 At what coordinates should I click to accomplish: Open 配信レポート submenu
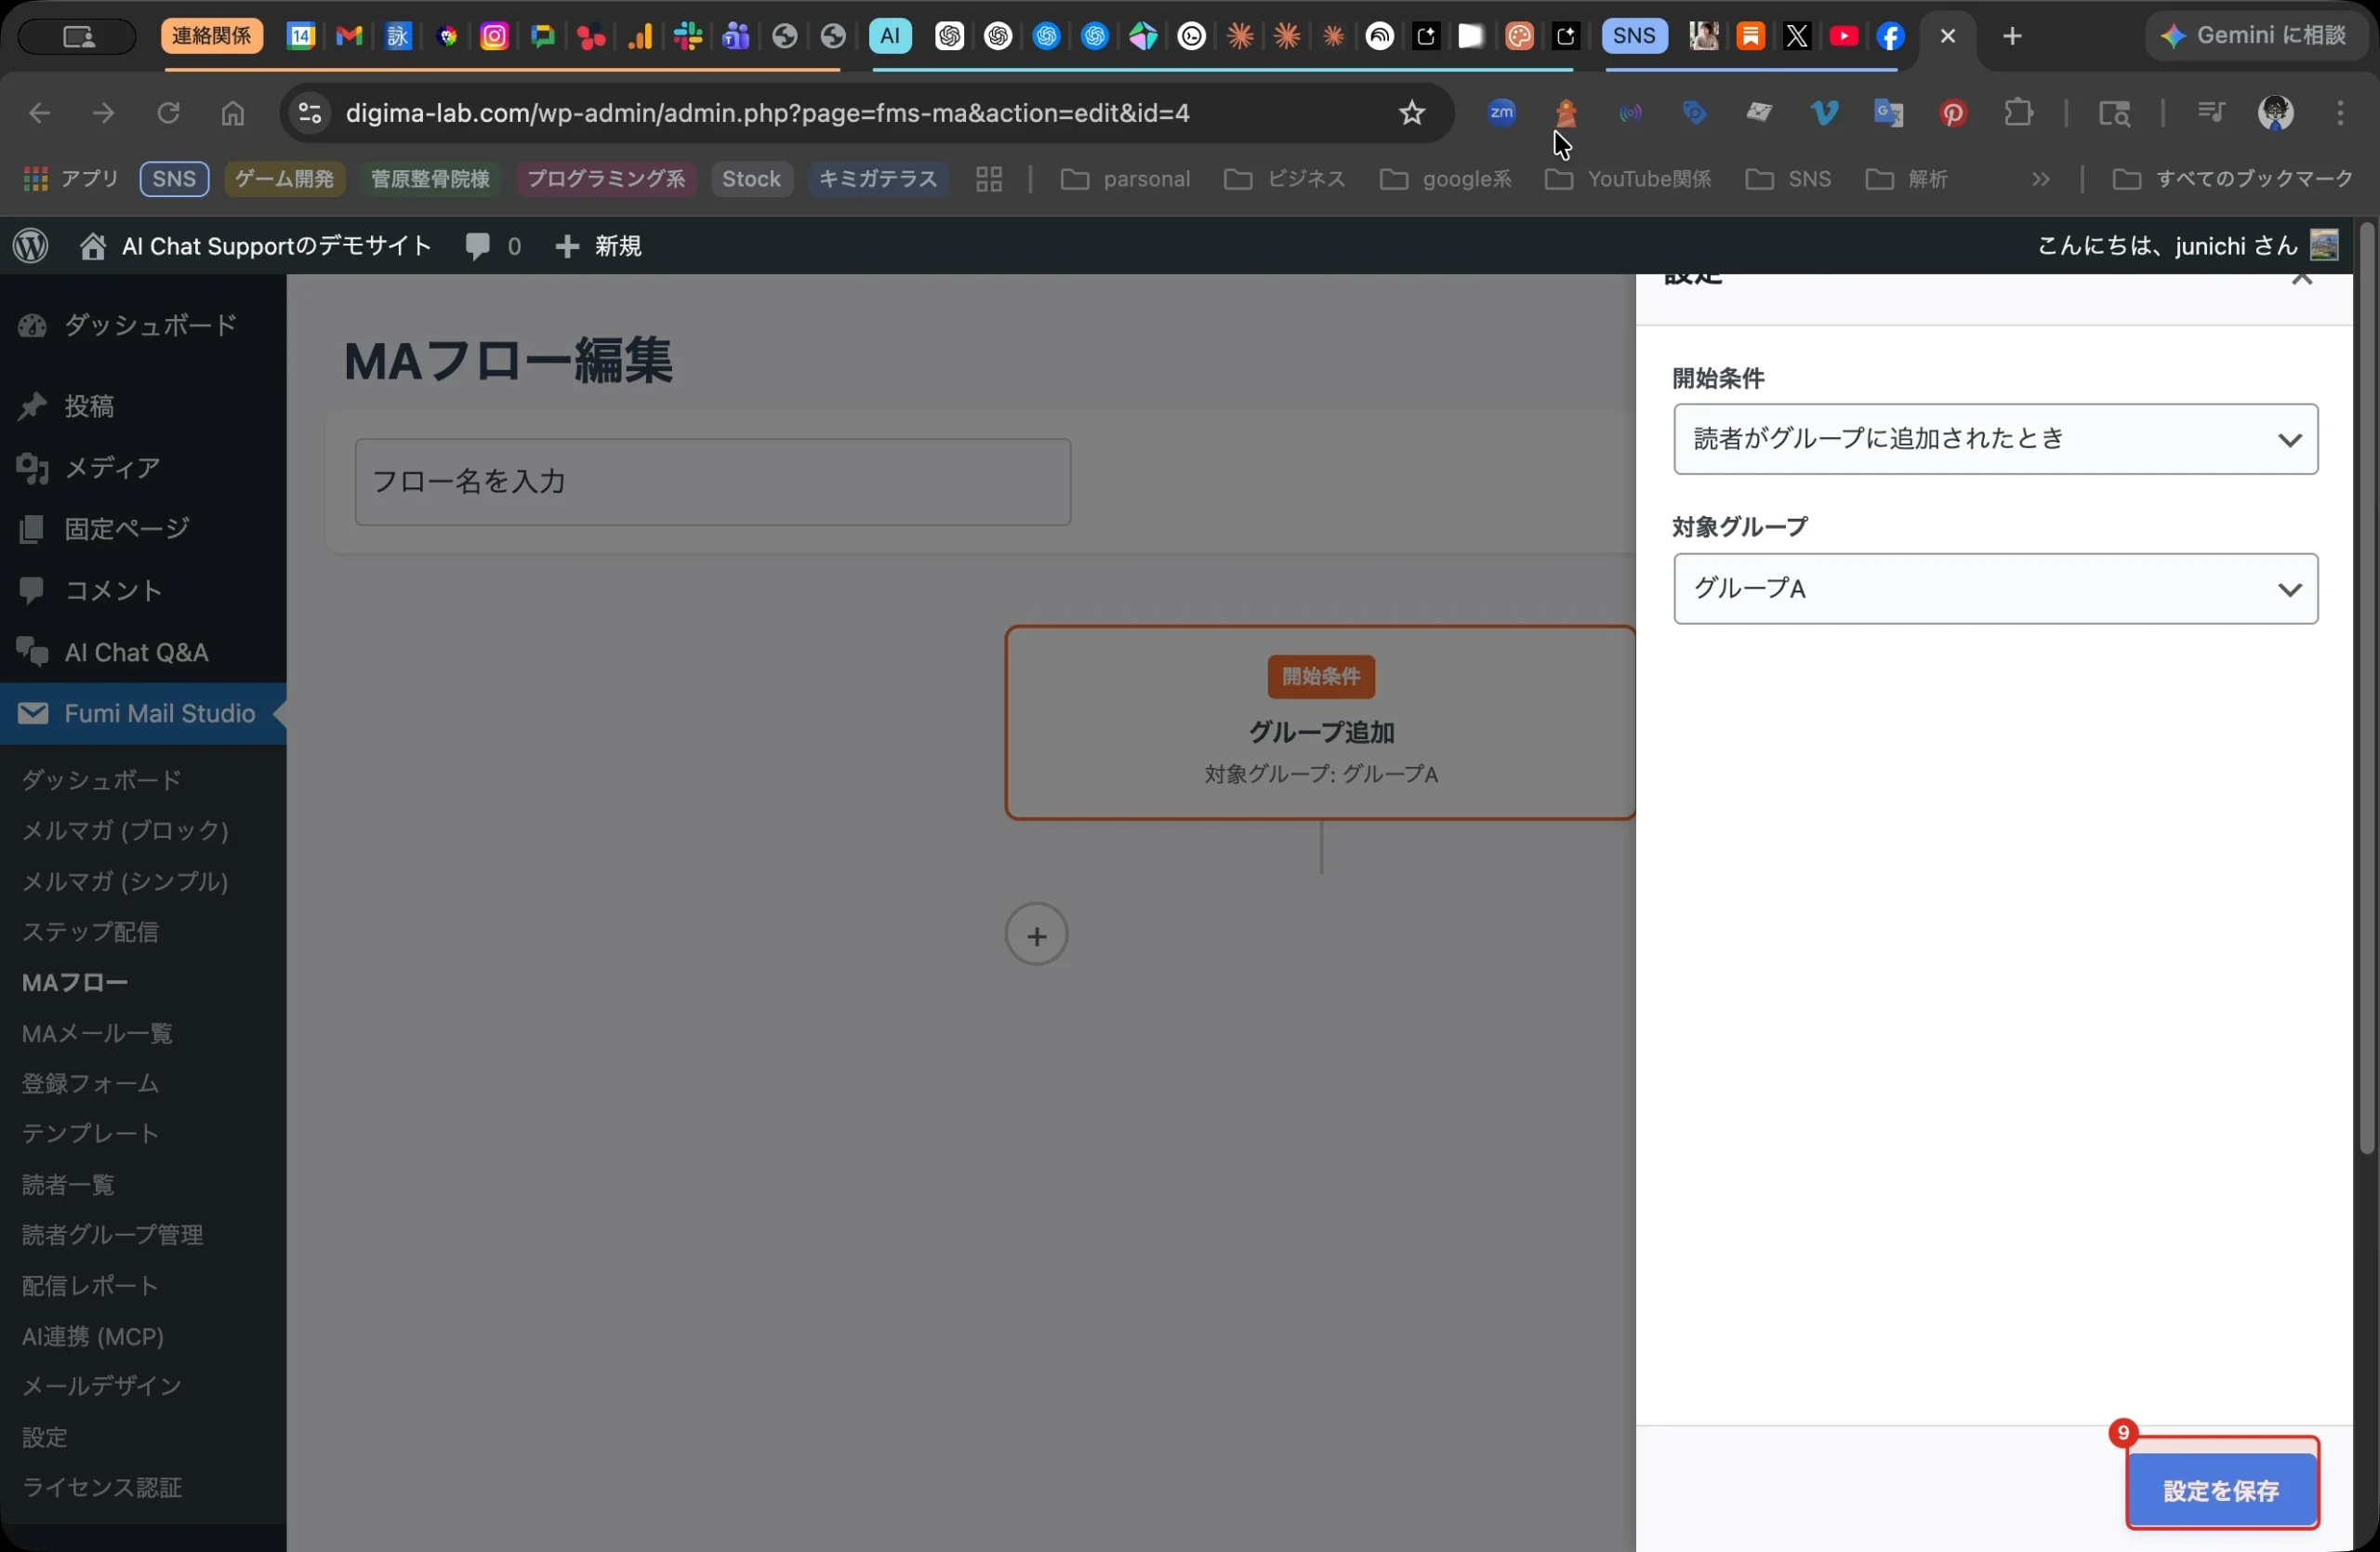pos(90,1285)
